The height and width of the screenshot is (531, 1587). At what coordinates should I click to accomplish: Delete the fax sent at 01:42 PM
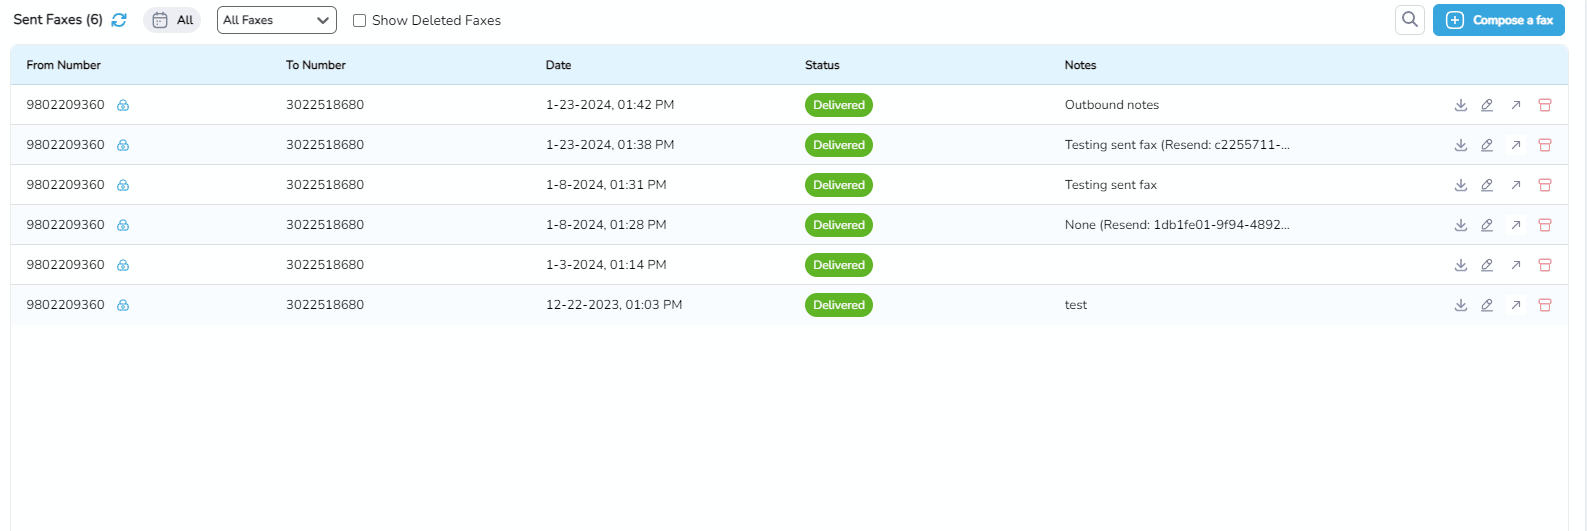[1545, 105]
